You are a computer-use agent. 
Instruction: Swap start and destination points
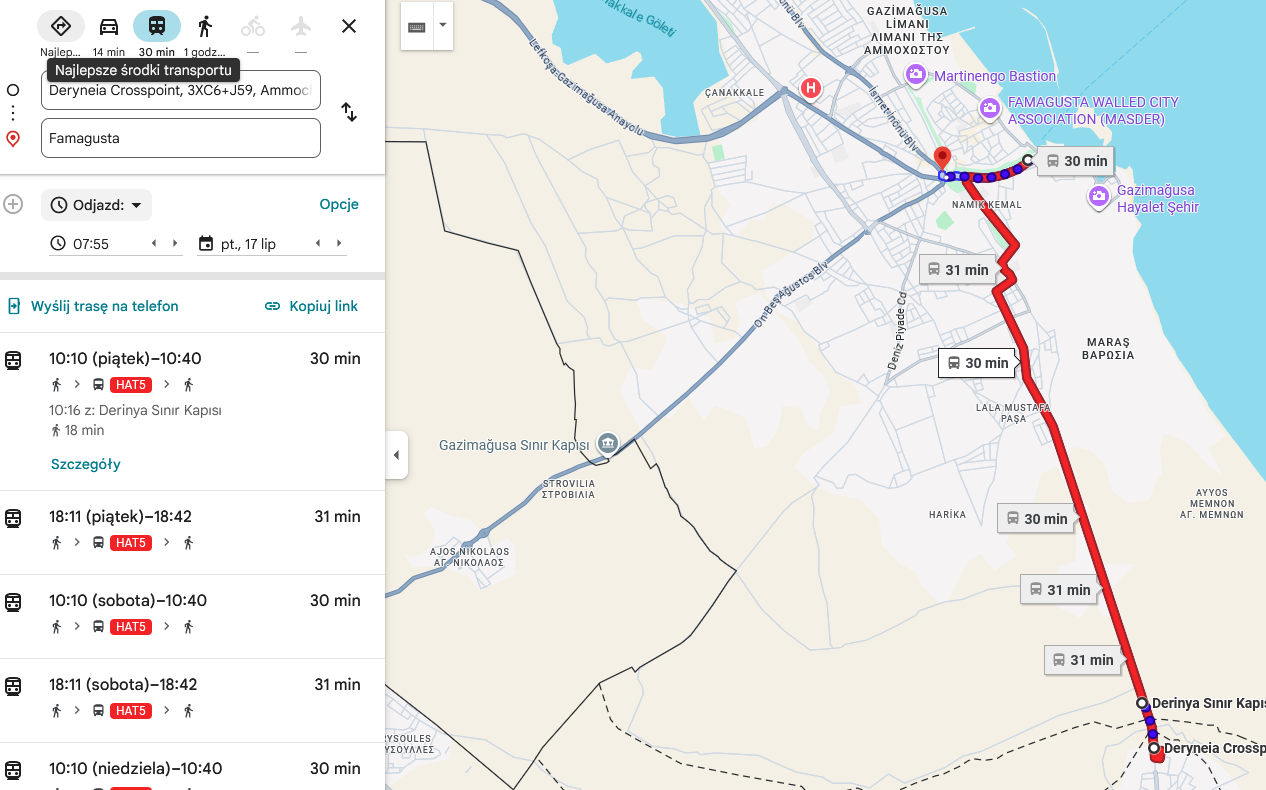[x=349, y=112]
